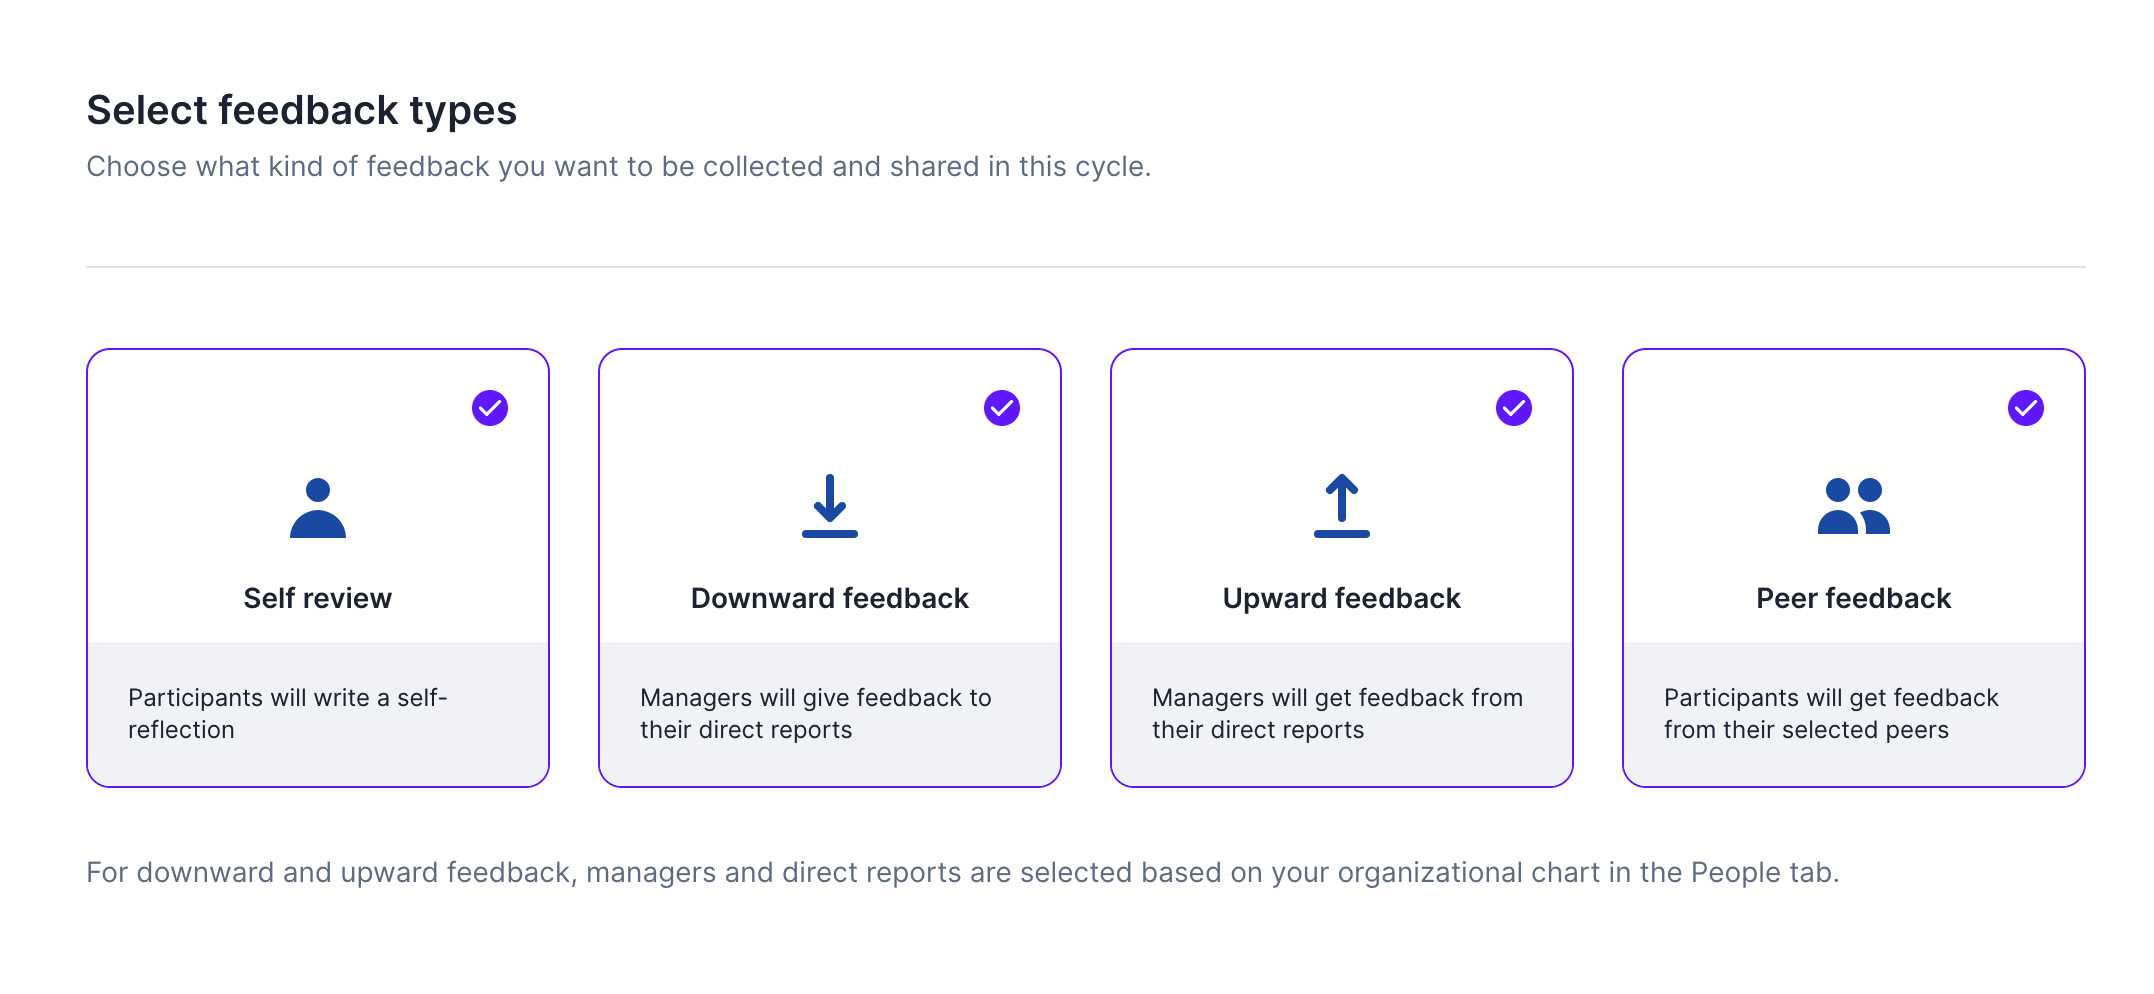Click the Peer feedback two-people icon
Screen dimensions: 2154x994
click(x=1853, y=506)
